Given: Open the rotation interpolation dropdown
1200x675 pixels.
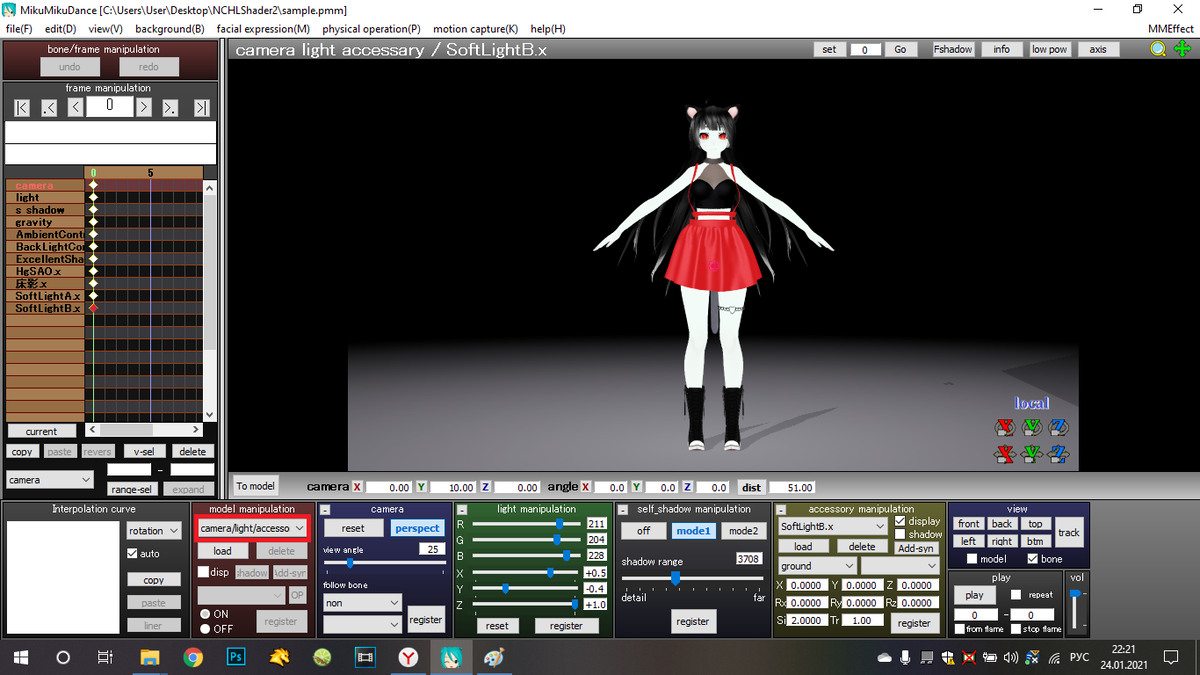Looking at the screenshot, I should [154, 531].
